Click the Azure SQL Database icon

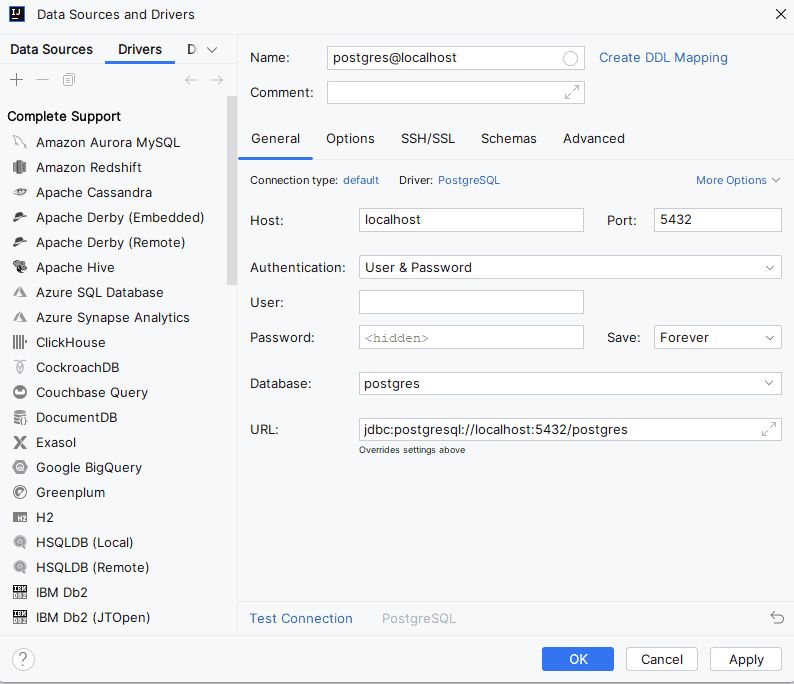20,293
